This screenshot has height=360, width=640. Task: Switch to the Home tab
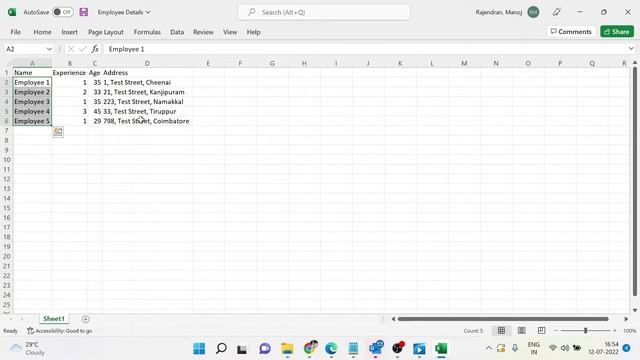42,32
